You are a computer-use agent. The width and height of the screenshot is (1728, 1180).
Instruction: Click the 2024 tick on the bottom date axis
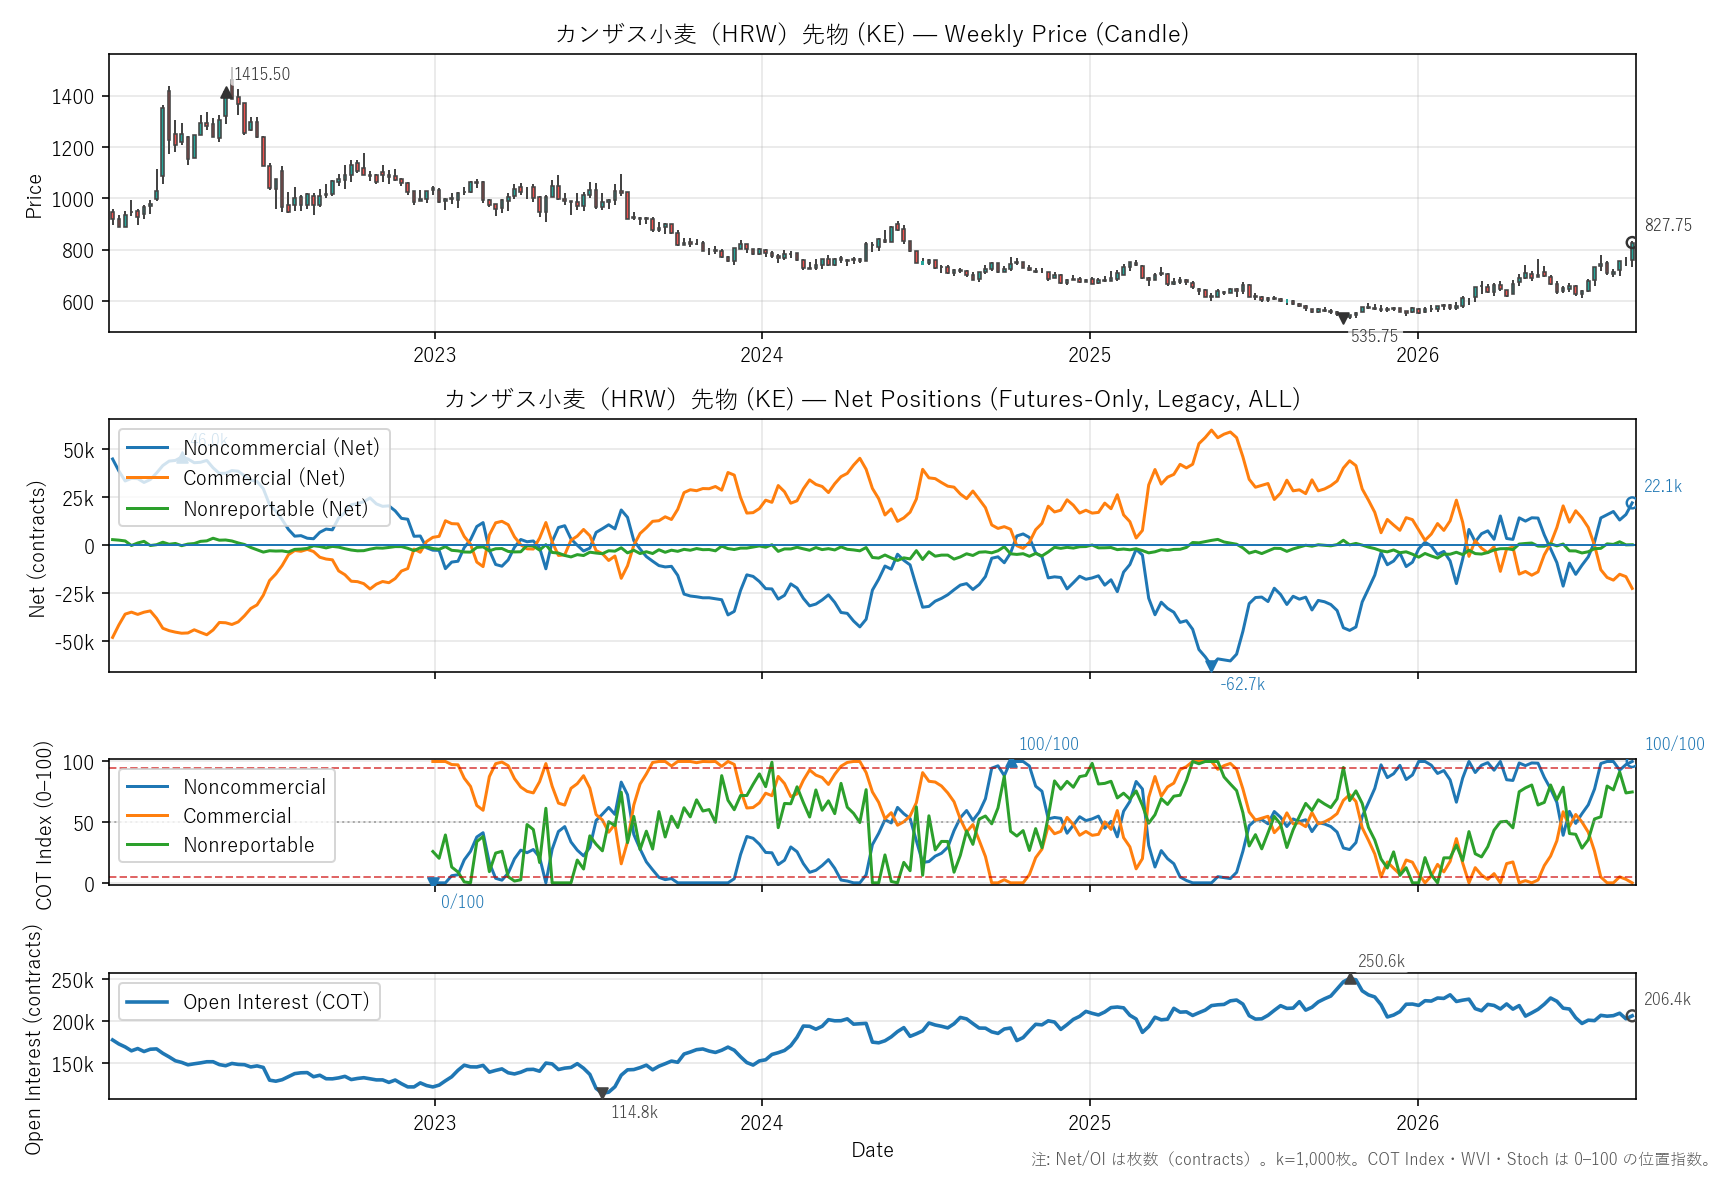tap(762, 1123)
